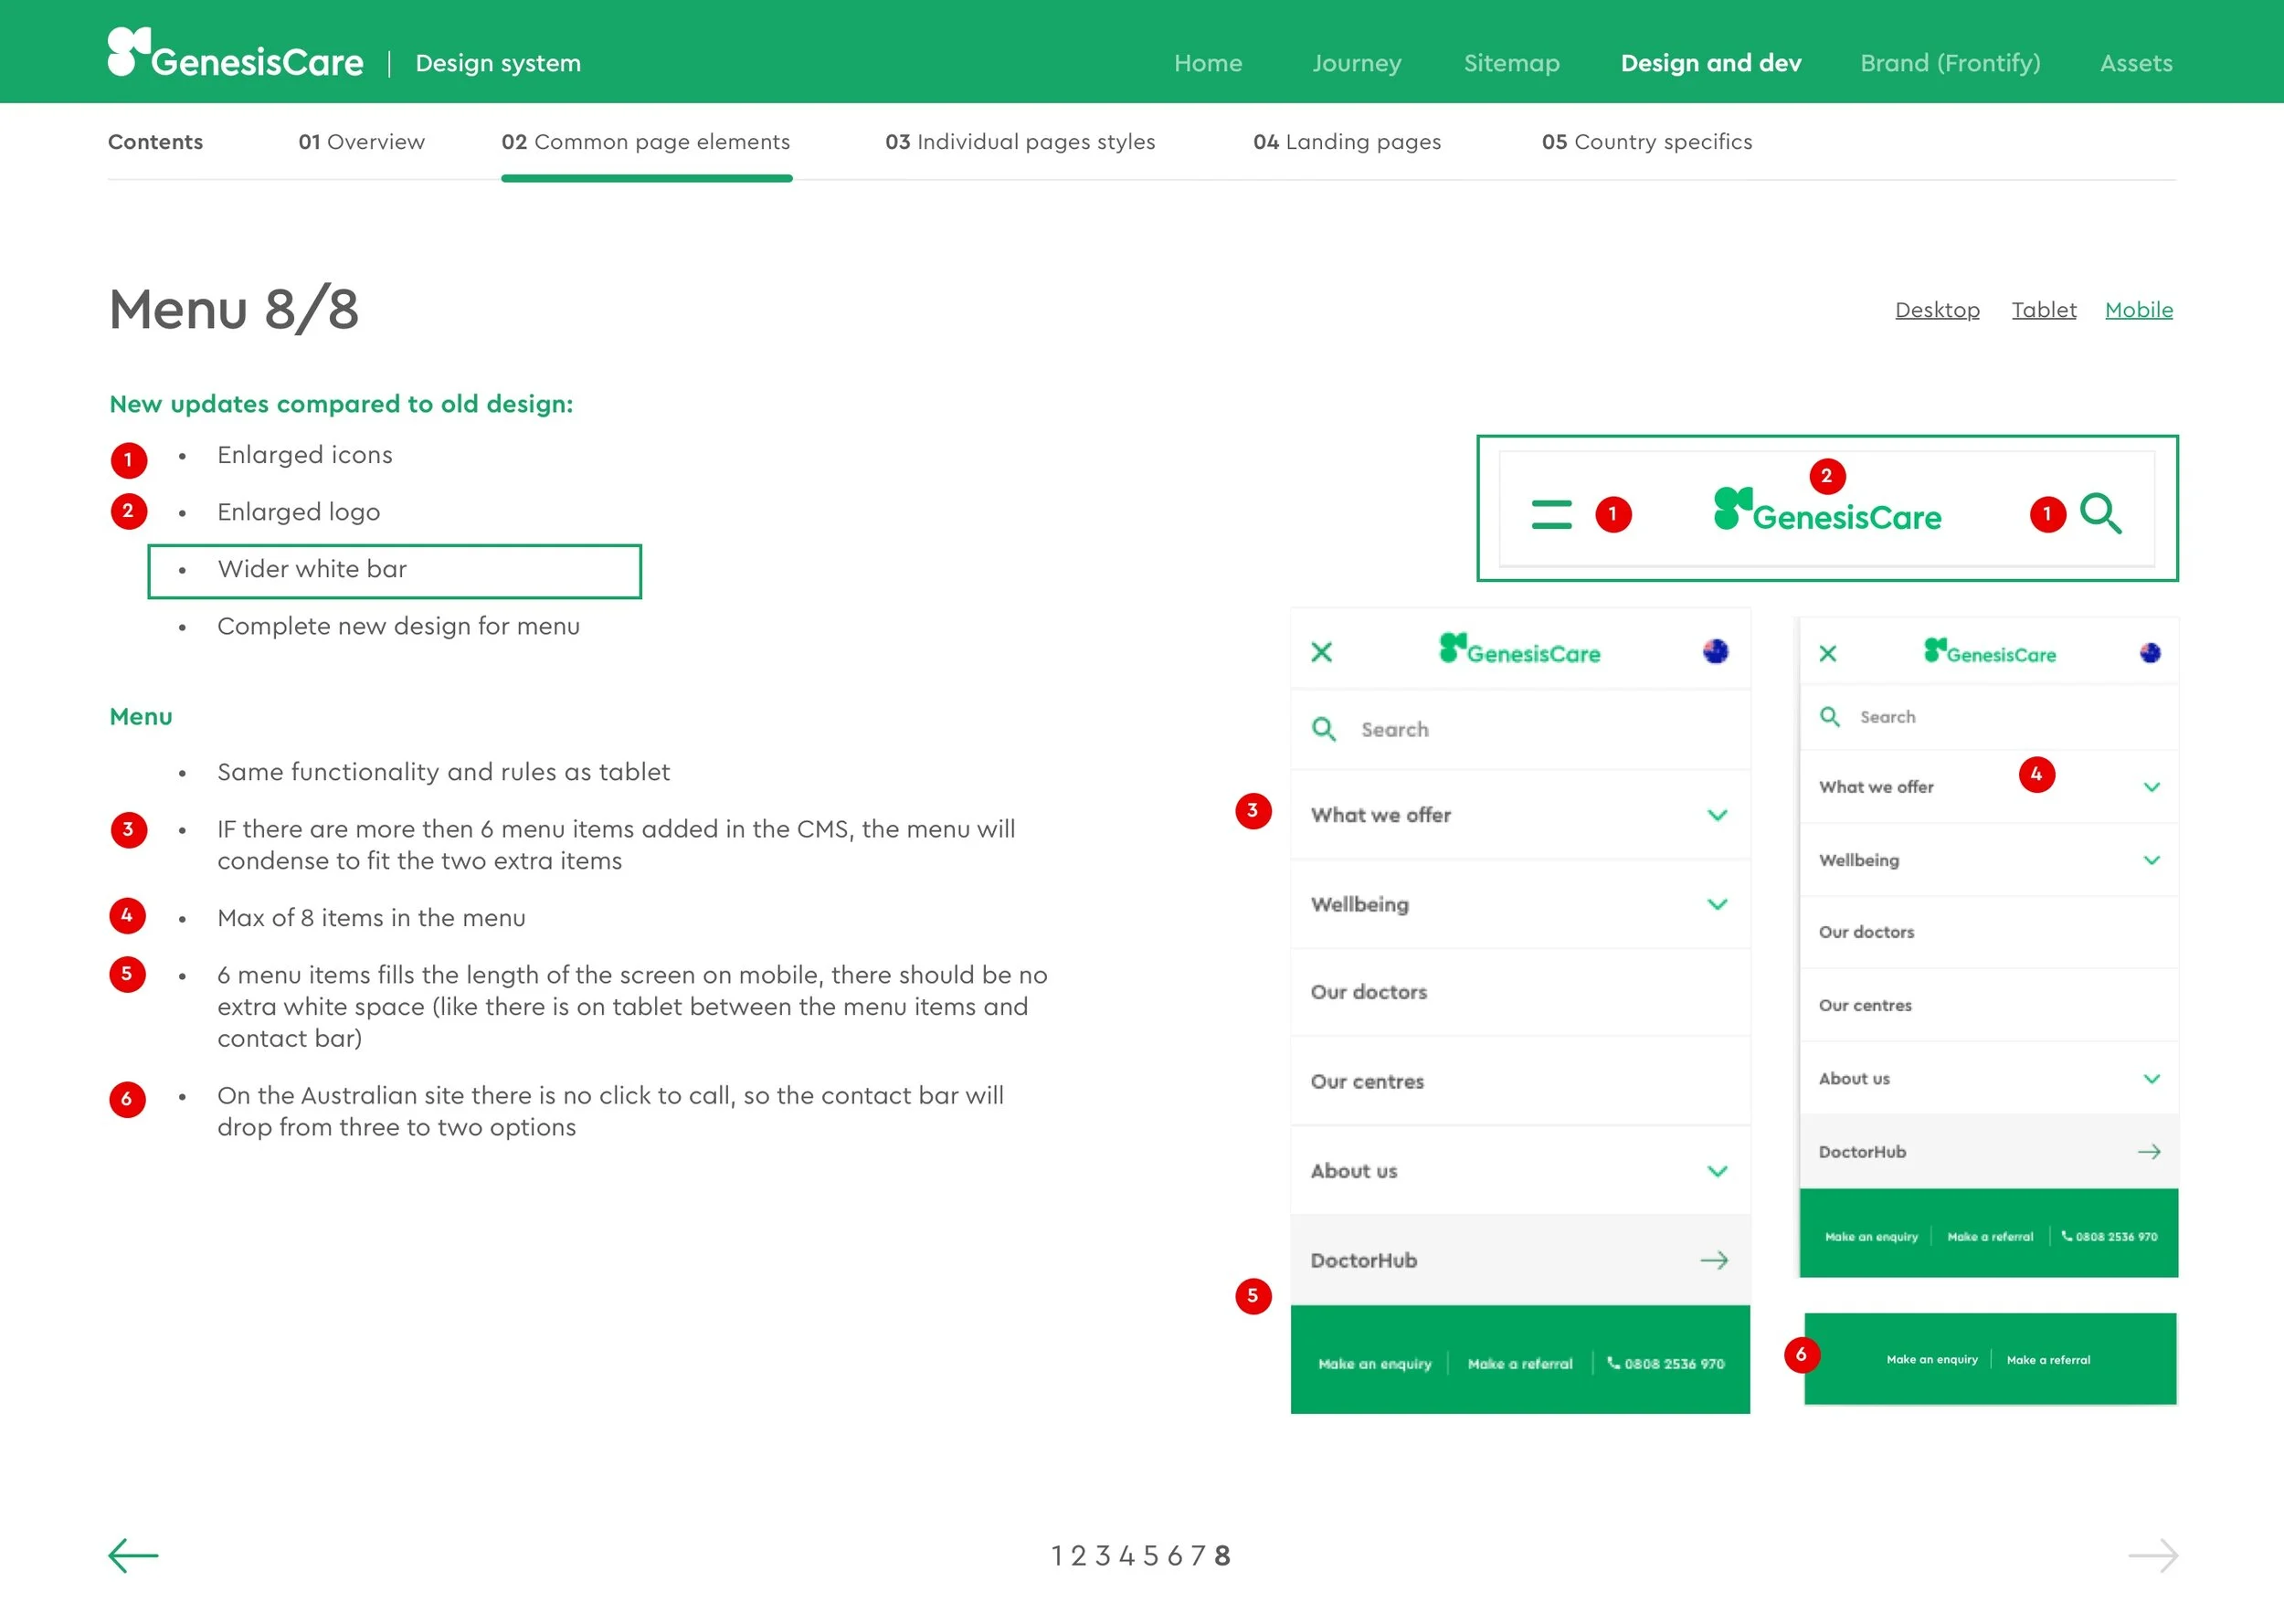Expand About us chevron in small mobile menu
This screenshot has width=2284, height=1624.
2152,1078
